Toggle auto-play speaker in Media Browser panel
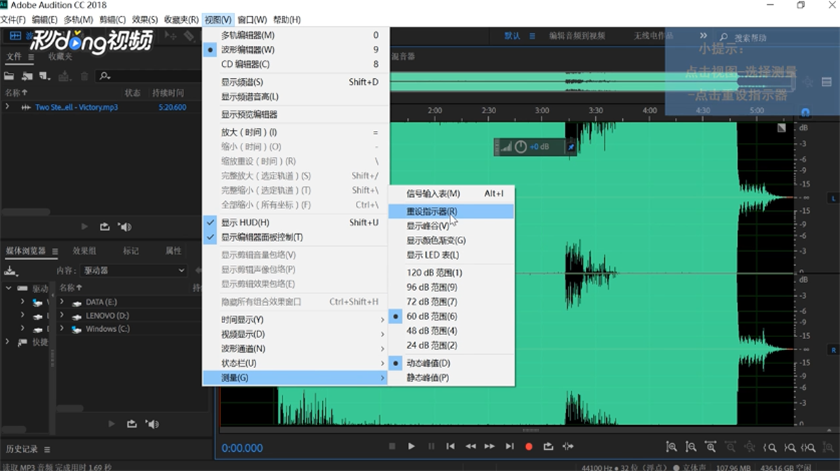Image resolution: width=840 pixels, height=471 pixels. click(x=153, y=424)
